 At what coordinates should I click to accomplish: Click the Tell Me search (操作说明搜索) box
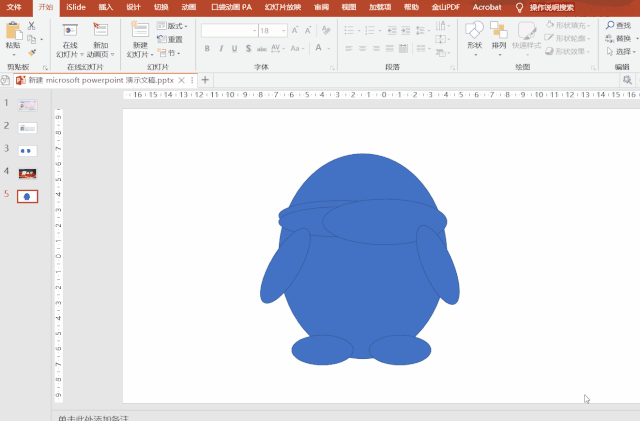coord(552,8)
